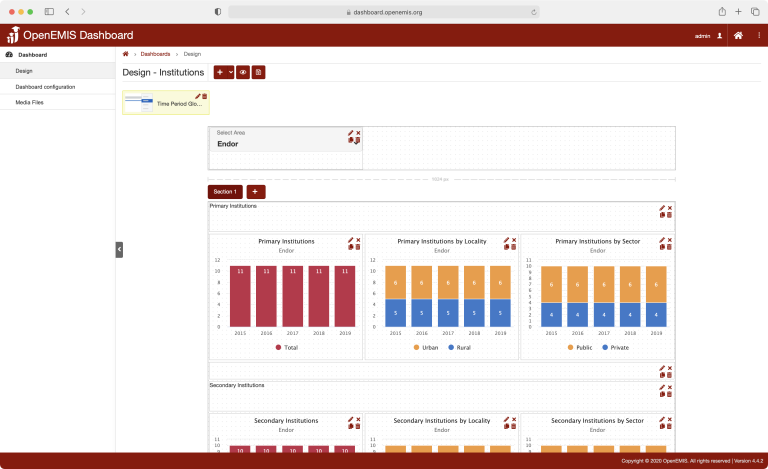The width and height of the screenshot is (768, 469).
Task: Select Media Files in the sidebar
Action: pyautogui.click(x=29, y=102)
